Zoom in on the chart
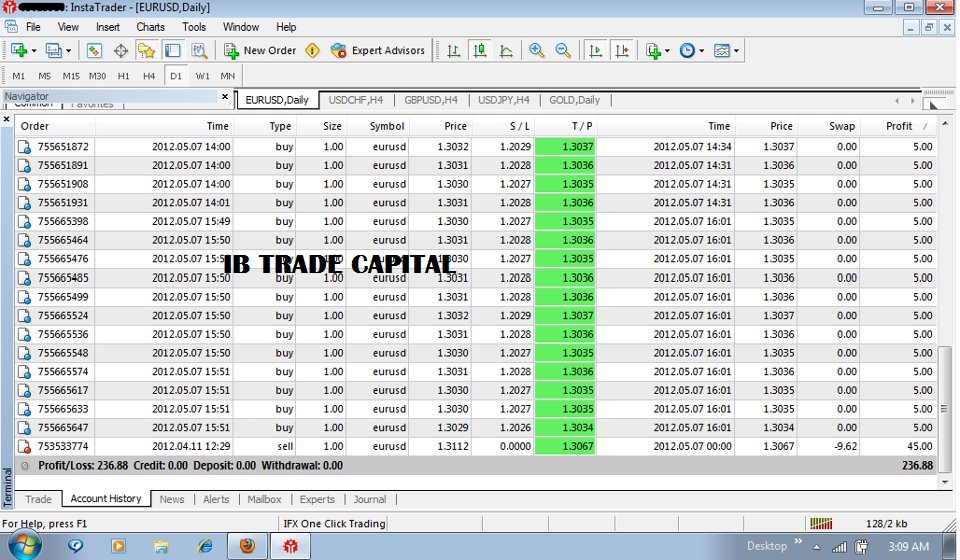 click(x=537, y=51)
